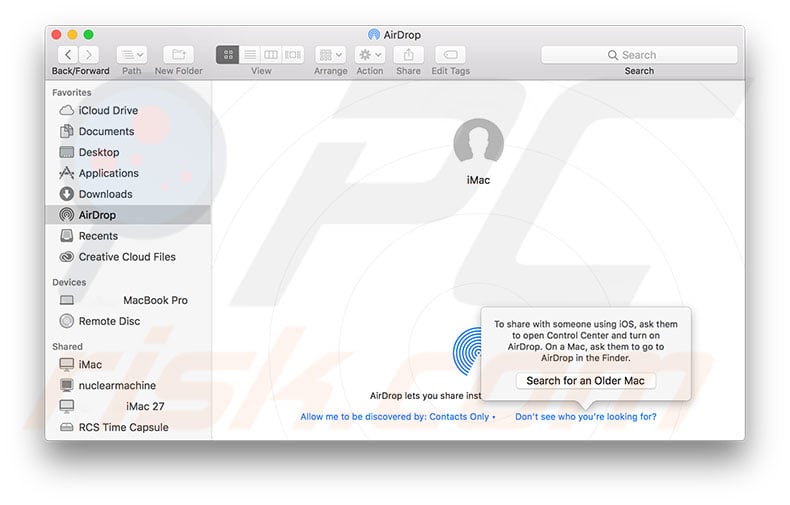790x505 pixels.
Task: Select nuclearmachine under Shared
Action: coord(128,386)
